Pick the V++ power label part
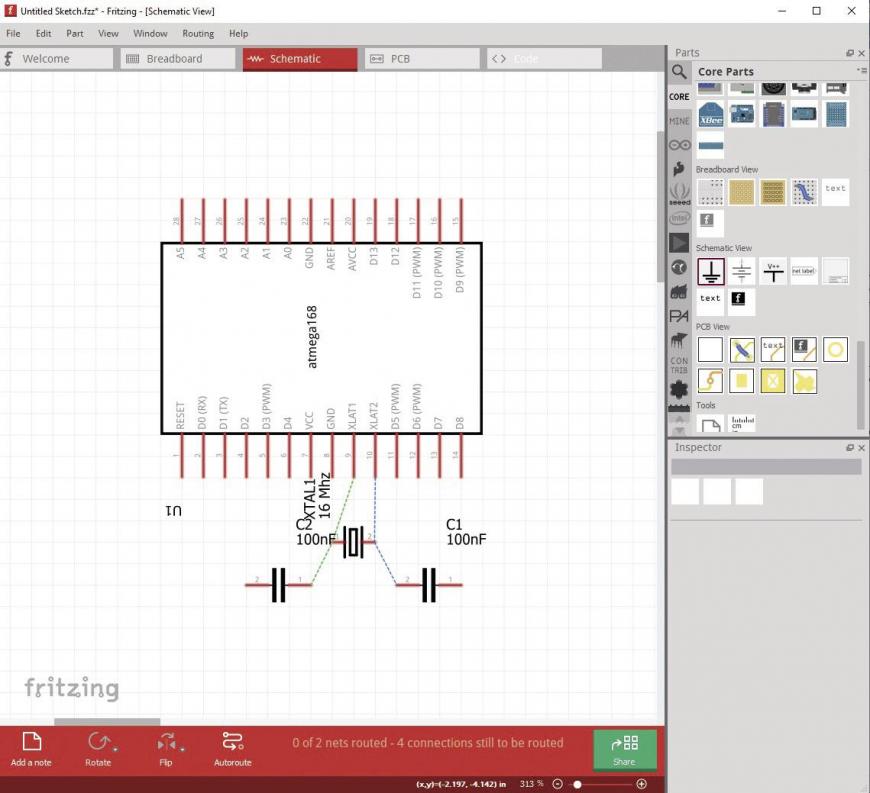 coord(773,272)
